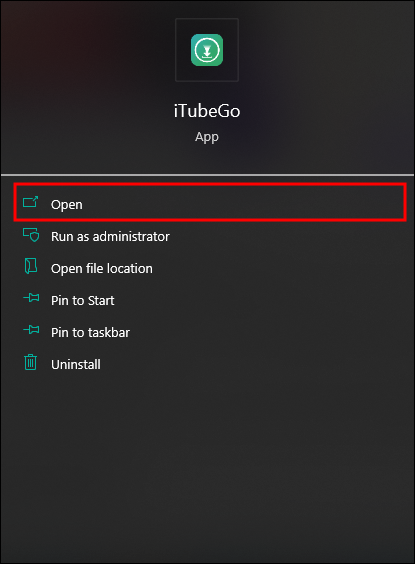
Task: Click the Open window-arrow icon
Action: 31,202
